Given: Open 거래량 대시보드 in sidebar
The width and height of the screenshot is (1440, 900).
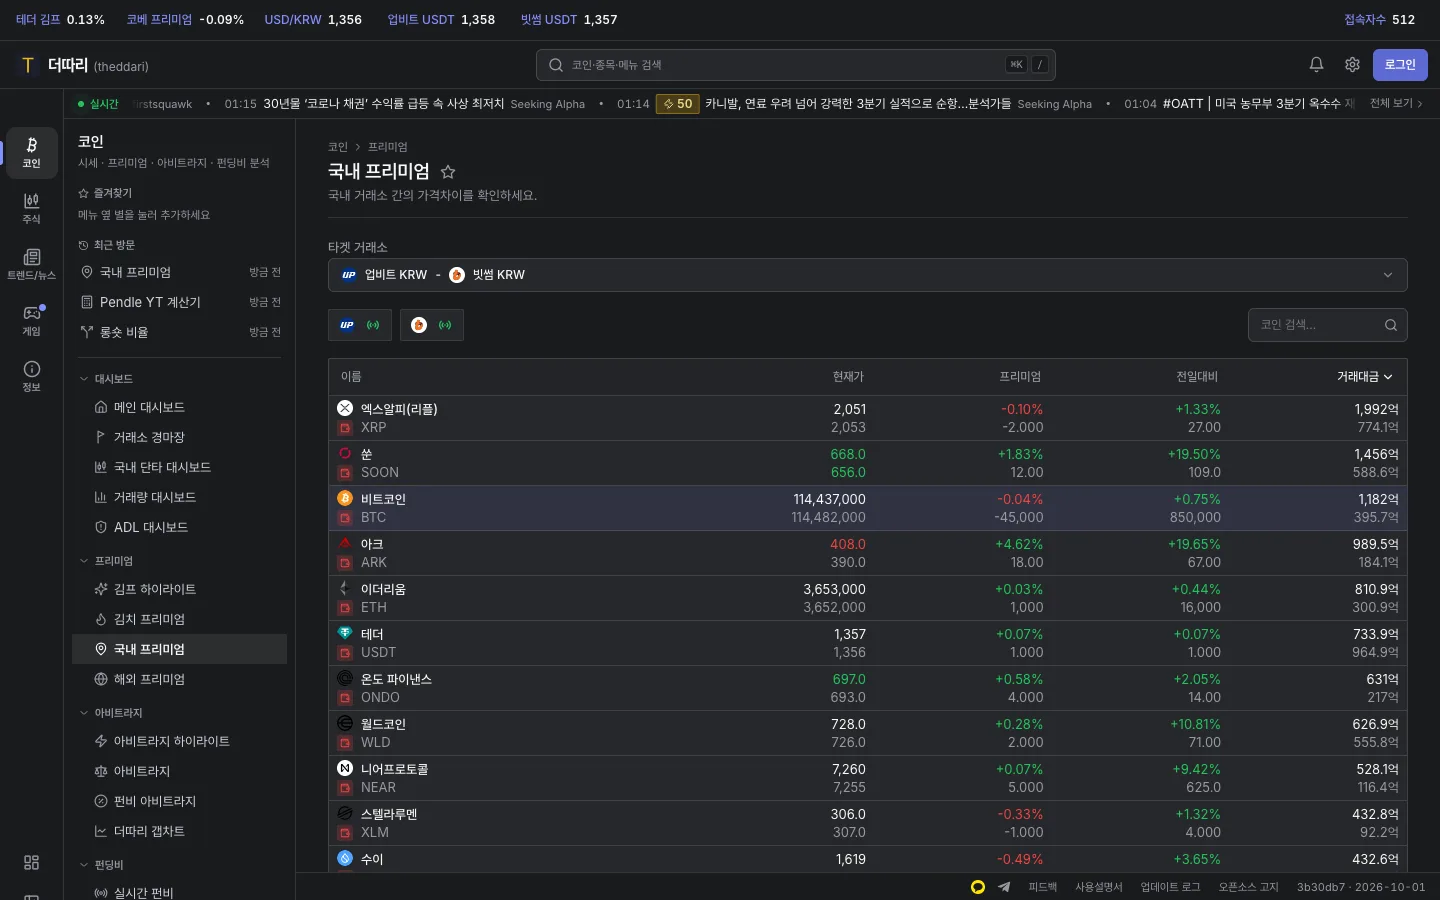Looking at the screenshot, I should (180, 497).
